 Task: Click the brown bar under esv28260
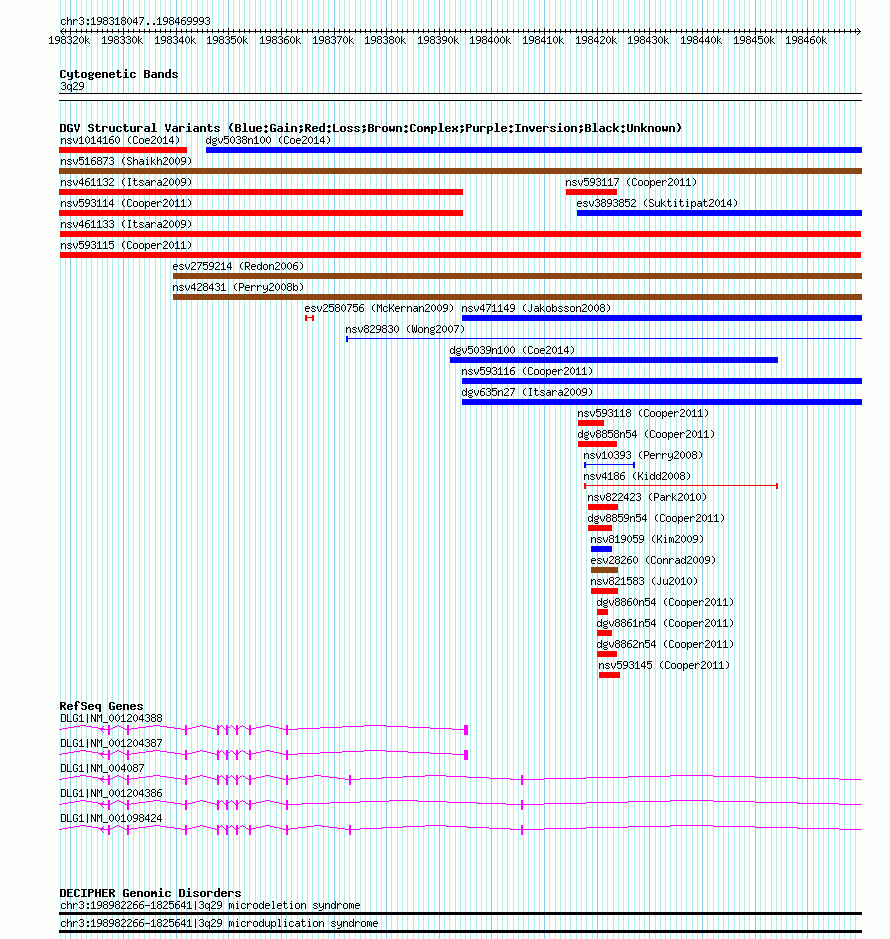[604, 570]
